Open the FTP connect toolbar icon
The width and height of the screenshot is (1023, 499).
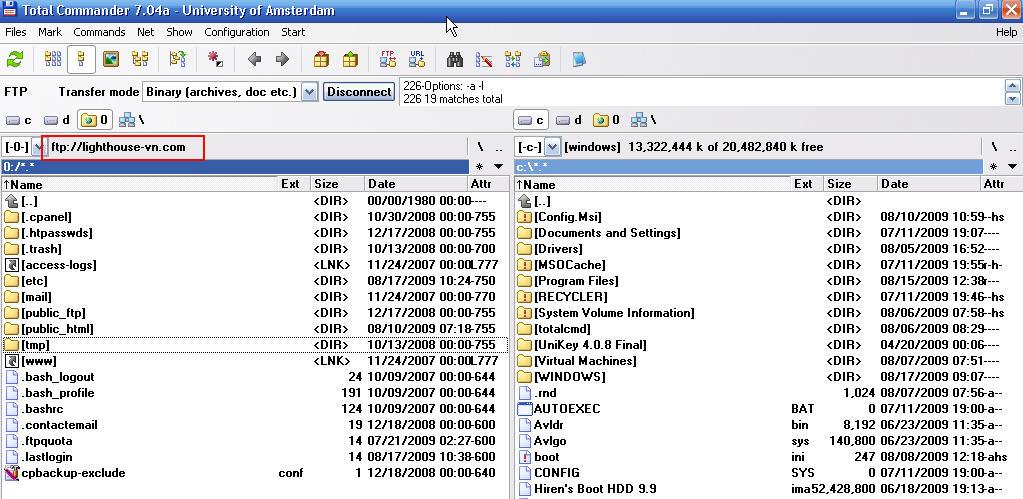click(388, 59)
